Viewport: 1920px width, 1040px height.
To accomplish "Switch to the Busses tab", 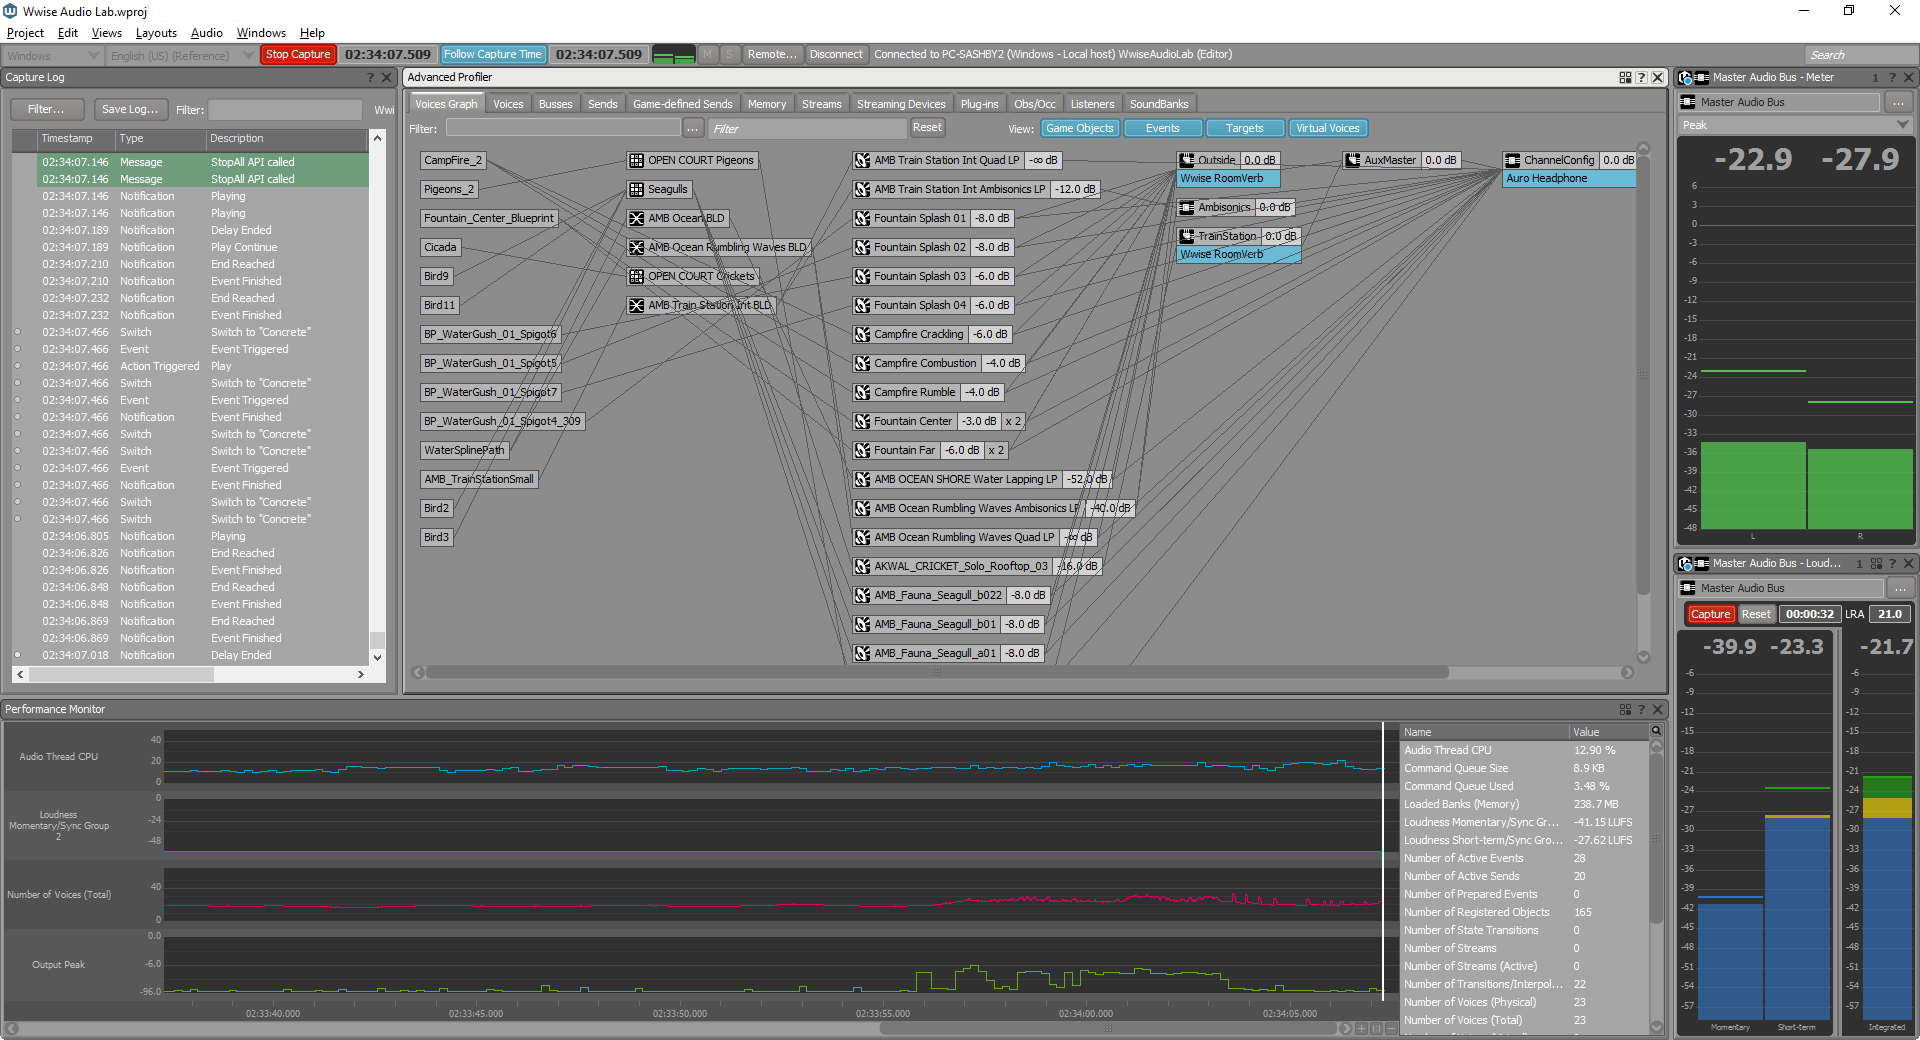I will [x=555, y=104].
